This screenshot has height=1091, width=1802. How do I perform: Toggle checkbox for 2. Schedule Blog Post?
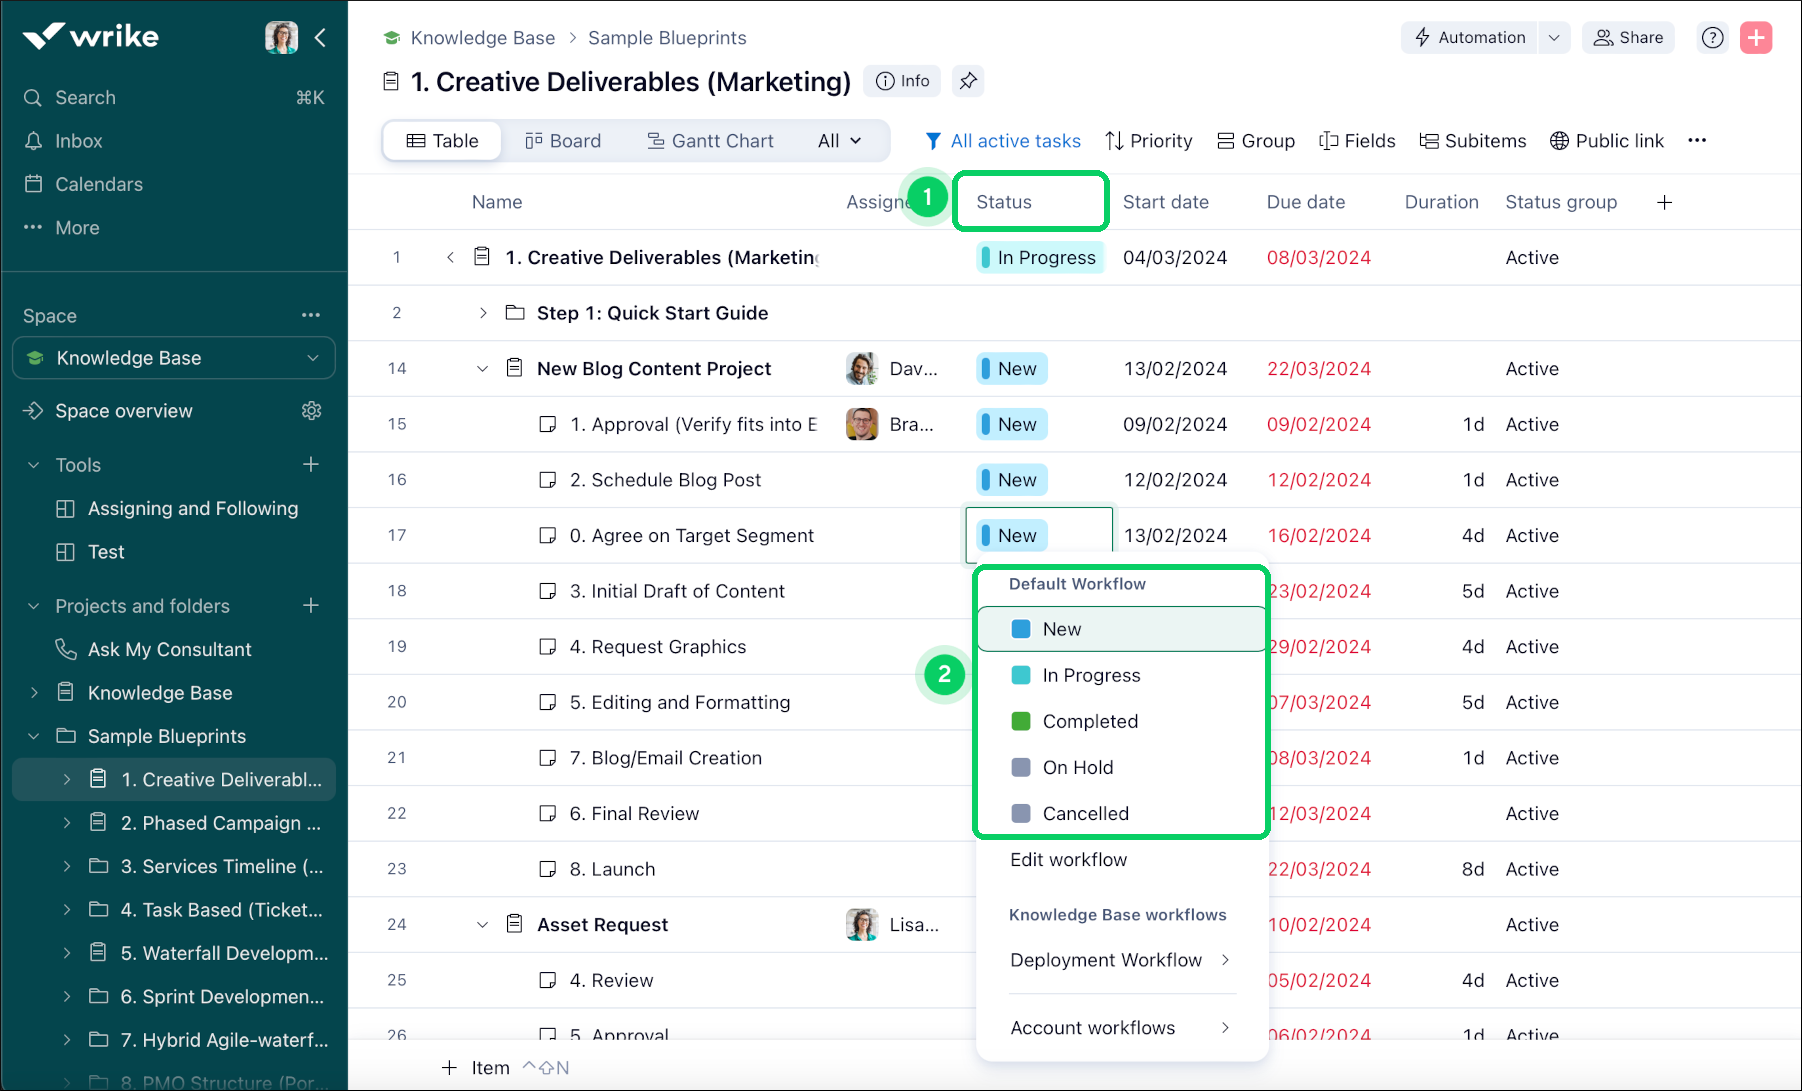point(547,480)
